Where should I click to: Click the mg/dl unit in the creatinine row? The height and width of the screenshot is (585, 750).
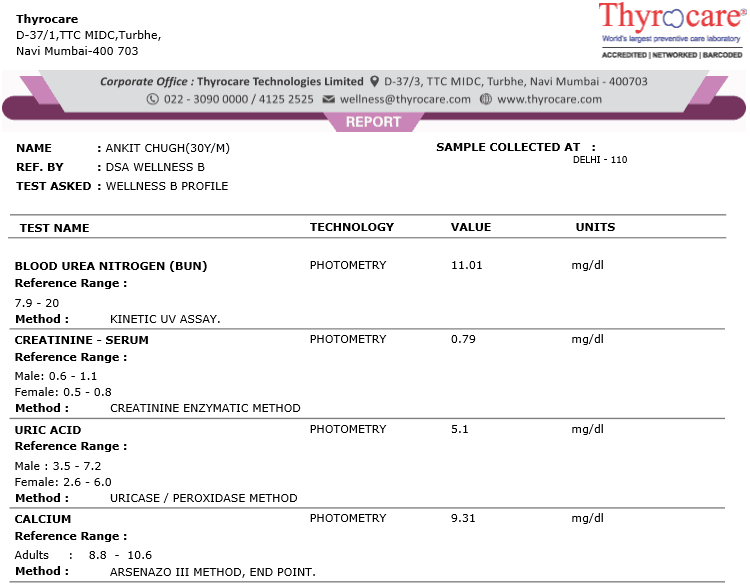[587, 340]
